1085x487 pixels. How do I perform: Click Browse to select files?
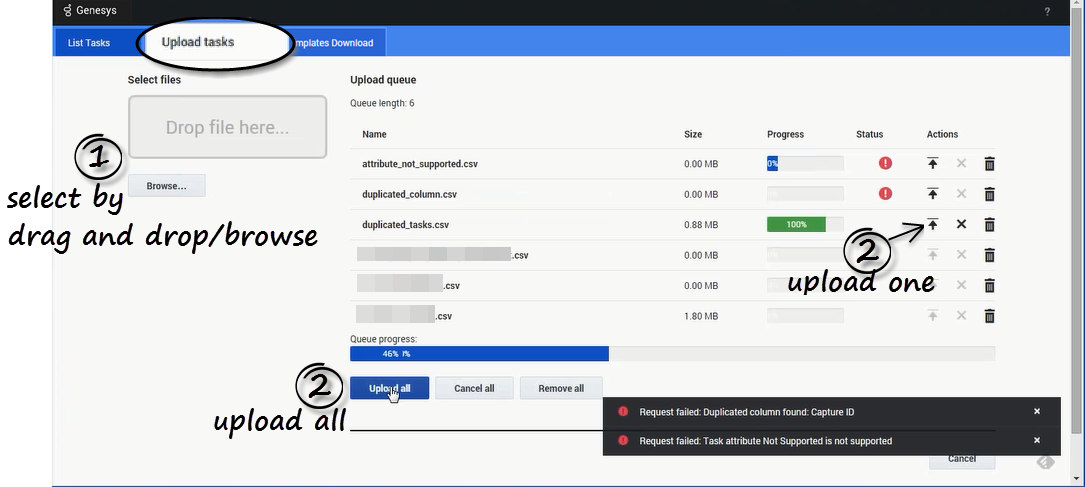pos(166,186)
